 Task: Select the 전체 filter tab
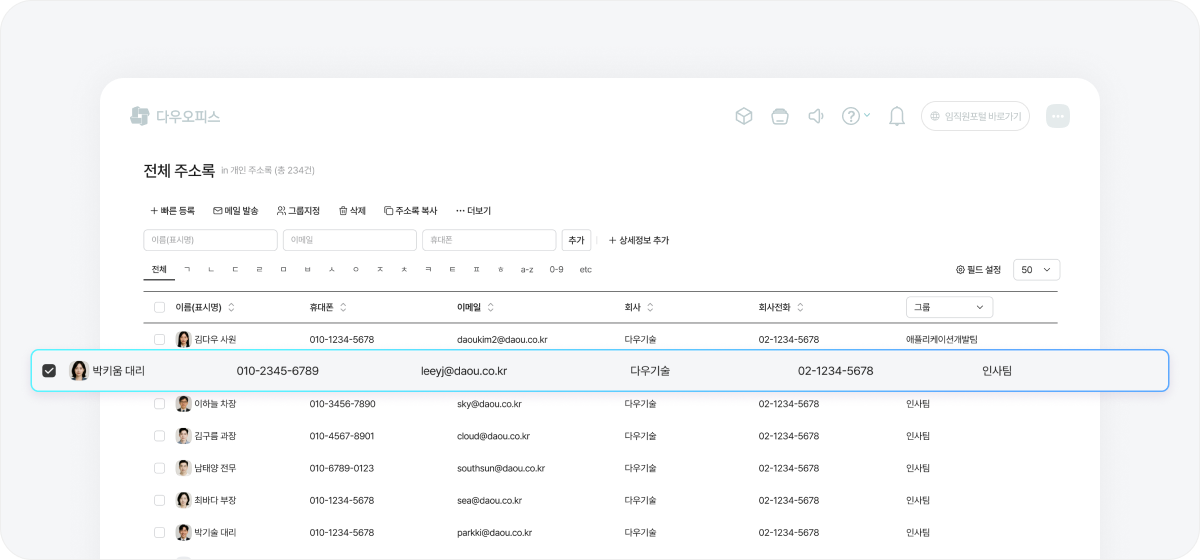(x=159, y=270)
